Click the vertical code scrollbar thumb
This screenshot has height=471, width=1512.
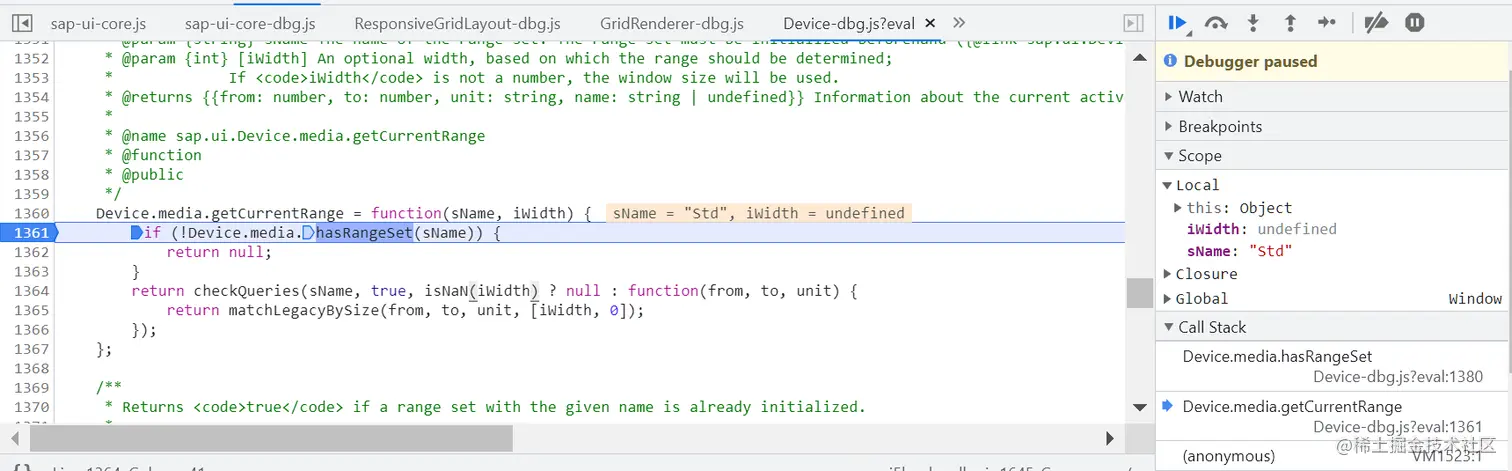pos(1139,293)
